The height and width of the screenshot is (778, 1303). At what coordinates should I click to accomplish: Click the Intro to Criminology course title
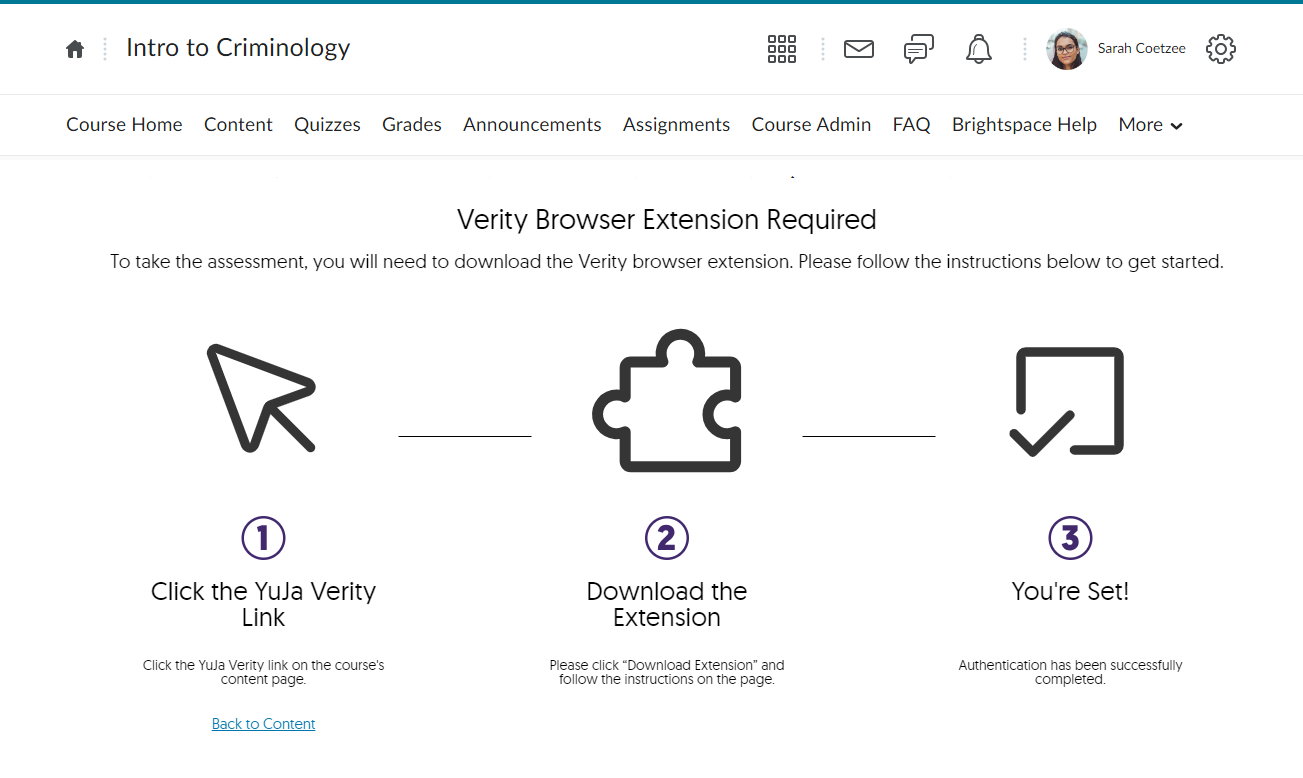click(238, 48)
